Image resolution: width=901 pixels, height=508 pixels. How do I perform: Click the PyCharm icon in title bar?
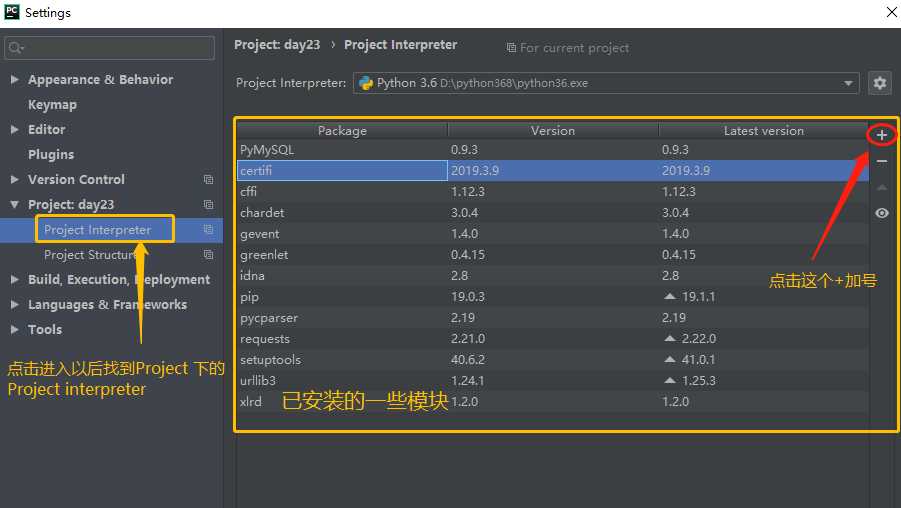click(11, 12)
